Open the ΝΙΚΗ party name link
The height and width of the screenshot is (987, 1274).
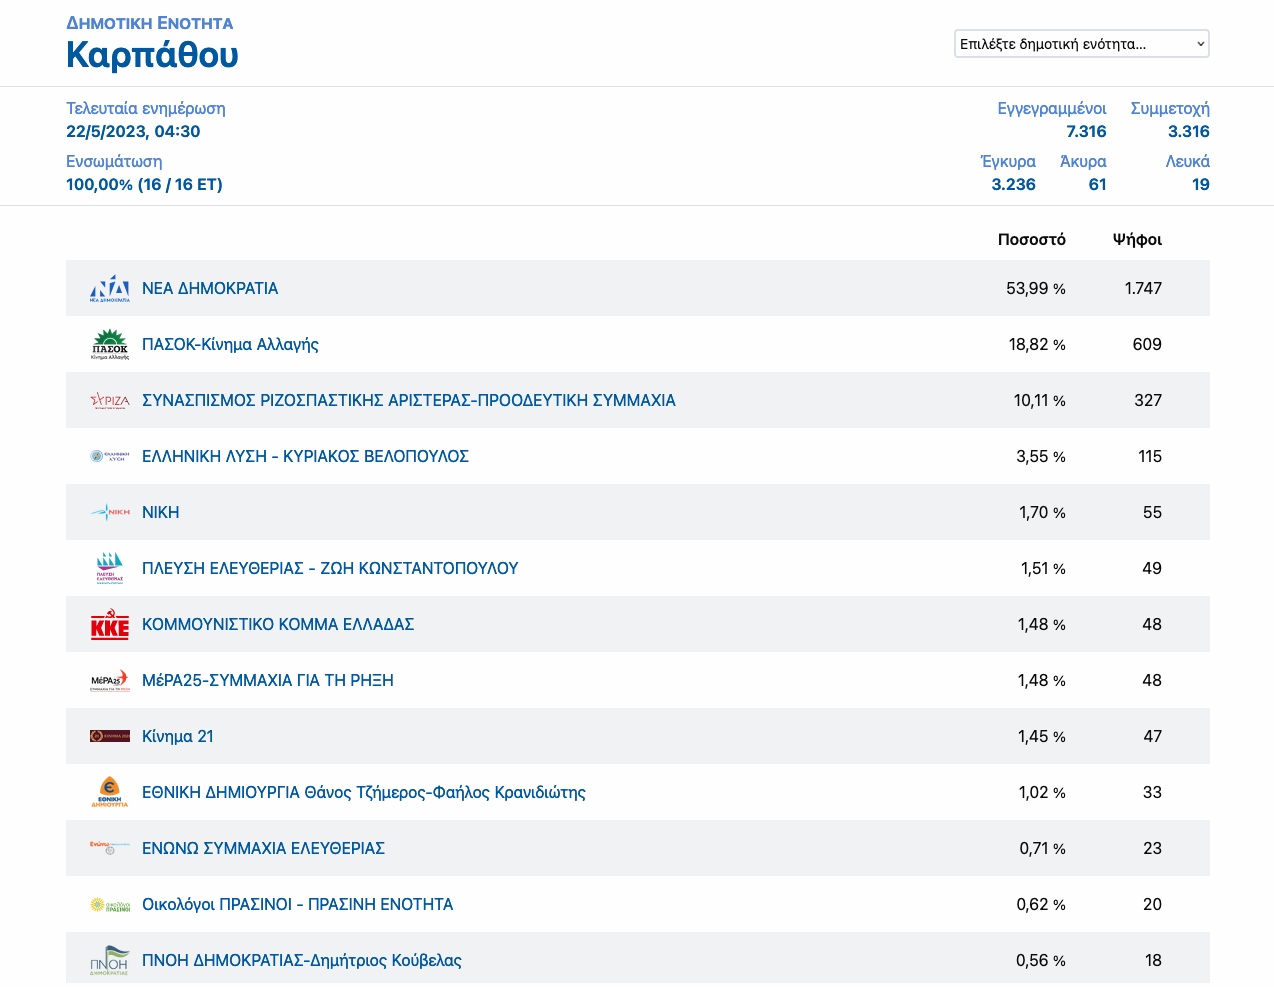(161, 512)
